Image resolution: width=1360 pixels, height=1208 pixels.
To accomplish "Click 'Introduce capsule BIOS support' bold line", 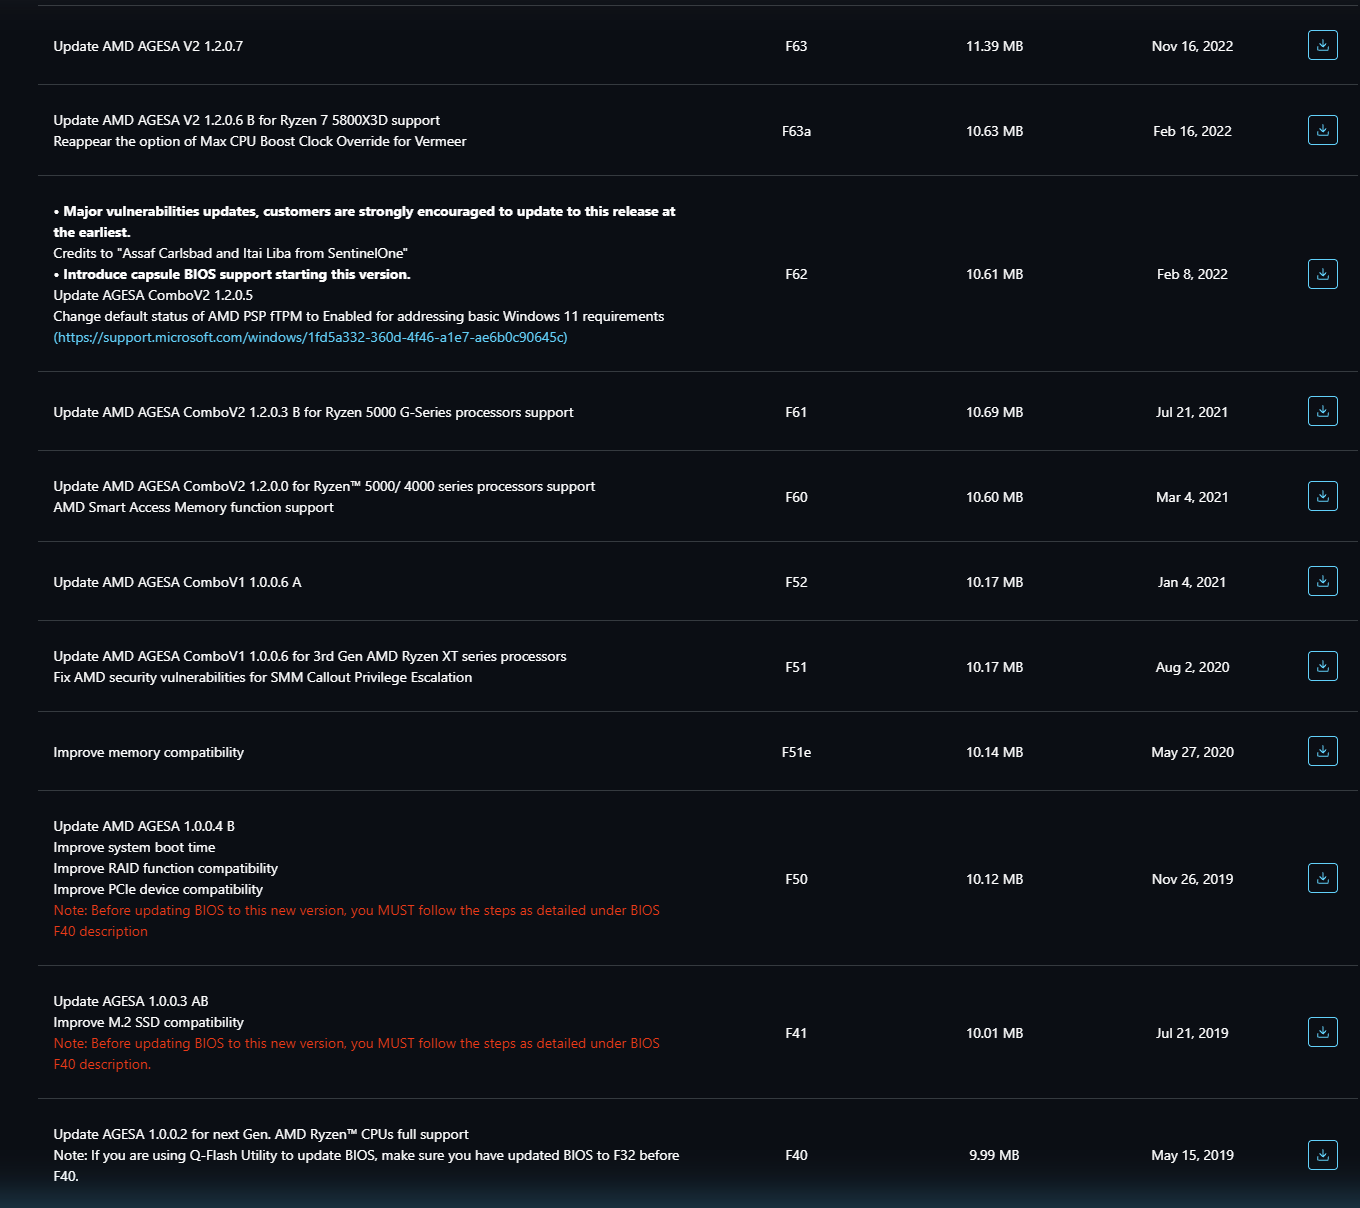I will [232, 274].
